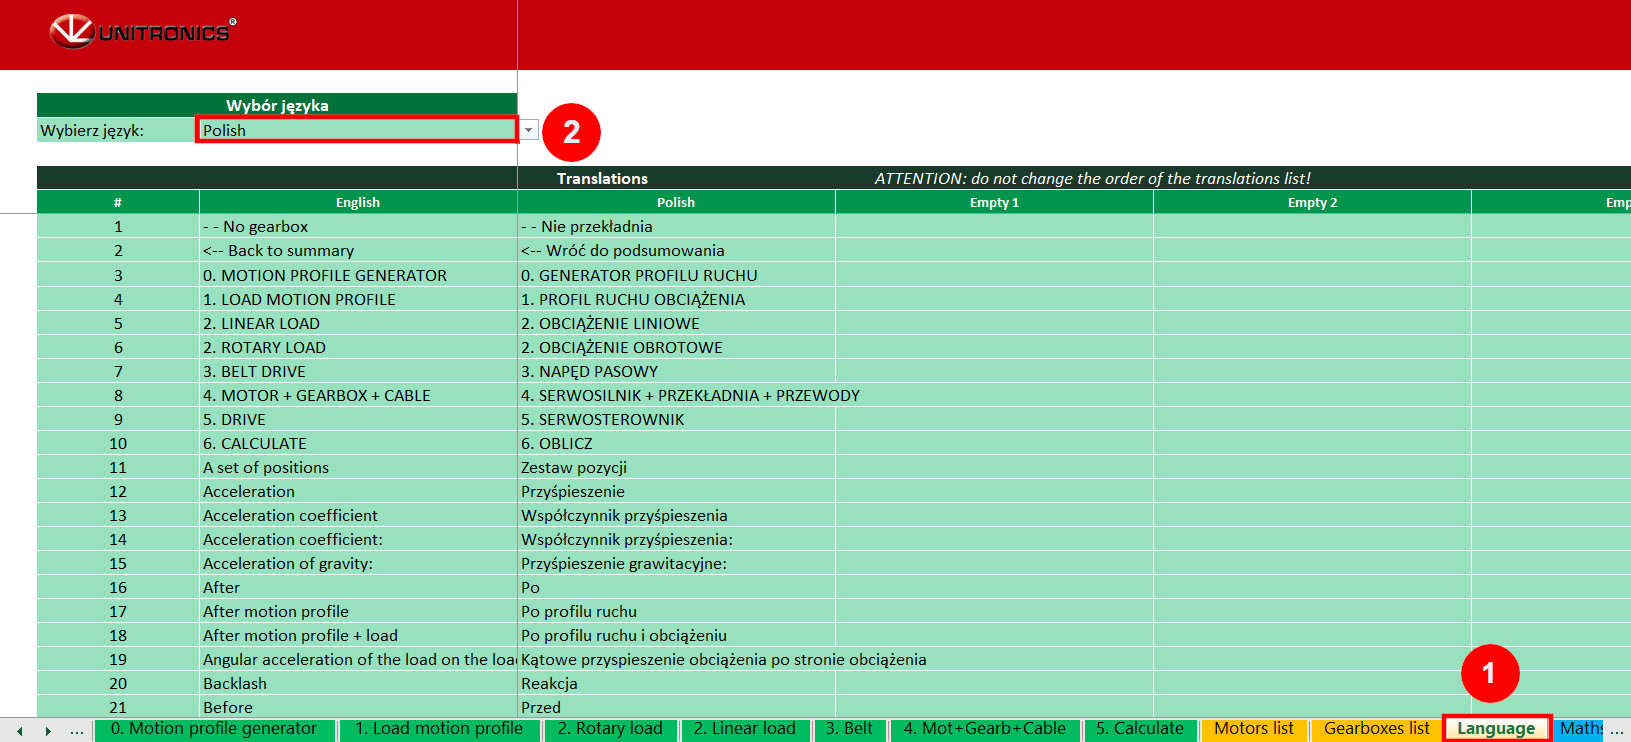Click the # column header
Image resolution: width=1631 pixels, height=742 pixels.
pyautogui.click(x=118, y=202)
